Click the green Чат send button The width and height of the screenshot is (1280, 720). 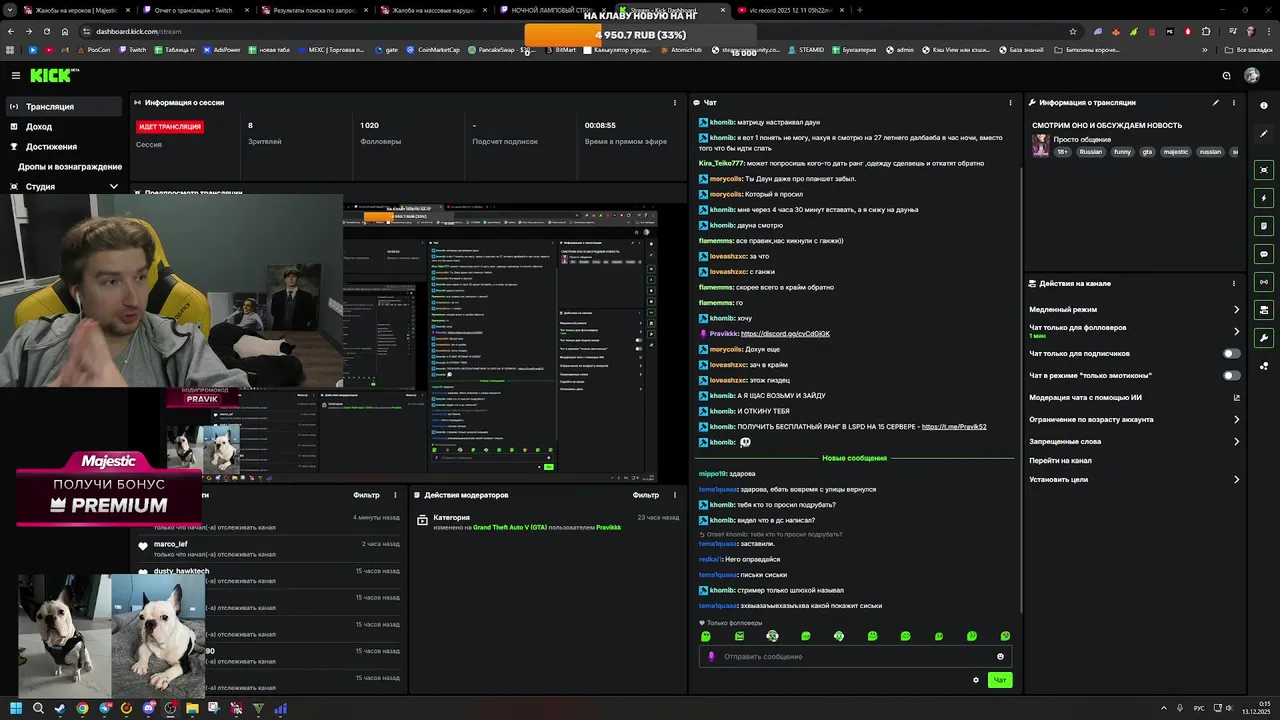click(x=999, y=680)
